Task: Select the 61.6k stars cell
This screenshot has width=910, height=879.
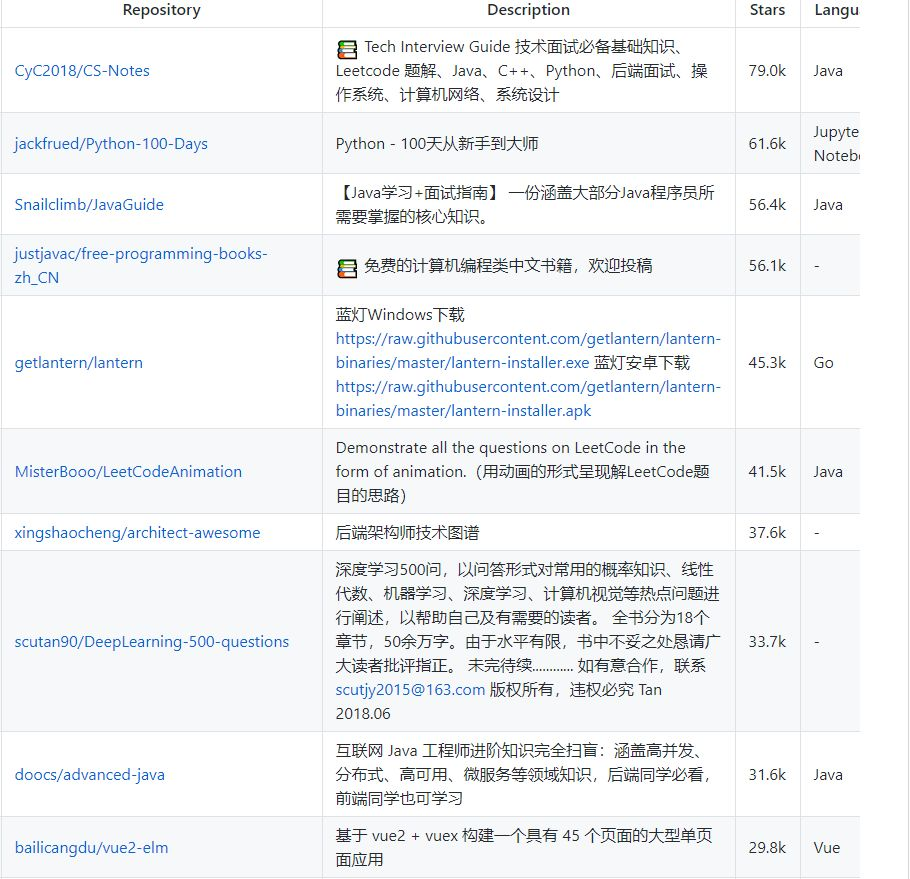Action: tap(767, 143)
